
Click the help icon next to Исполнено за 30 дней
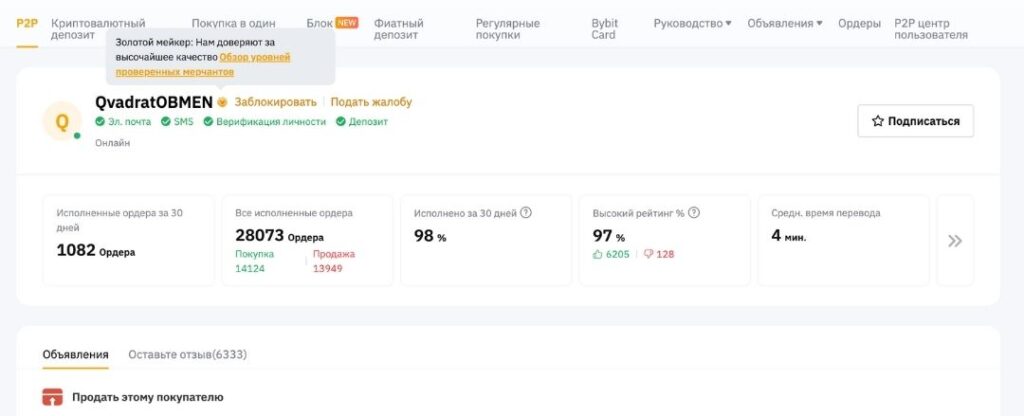click(526, 212)
